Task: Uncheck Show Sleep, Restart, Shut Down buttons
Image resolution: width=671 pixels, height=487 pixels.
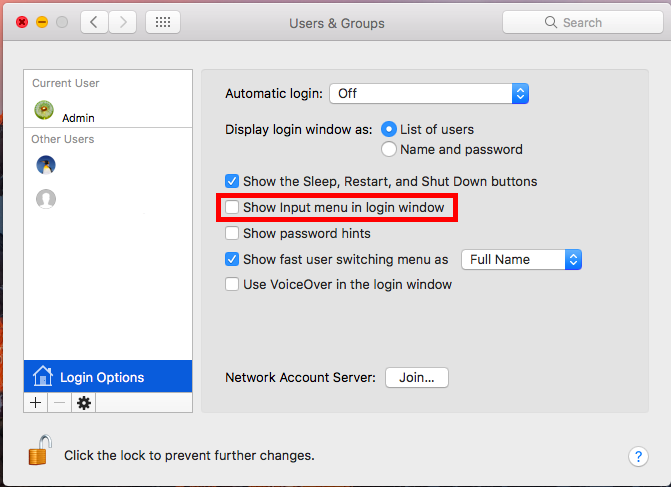Action: pos(232,182)
